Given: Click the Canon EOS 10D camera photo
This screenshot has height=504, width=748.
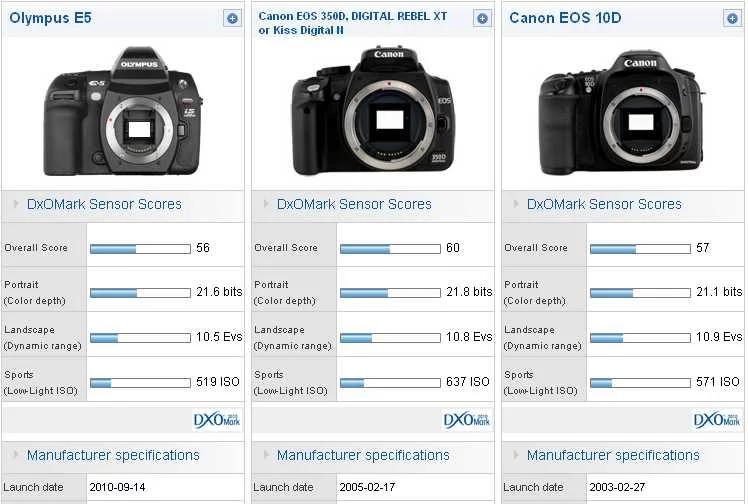Looking at the screenshot, I should 622,113.
